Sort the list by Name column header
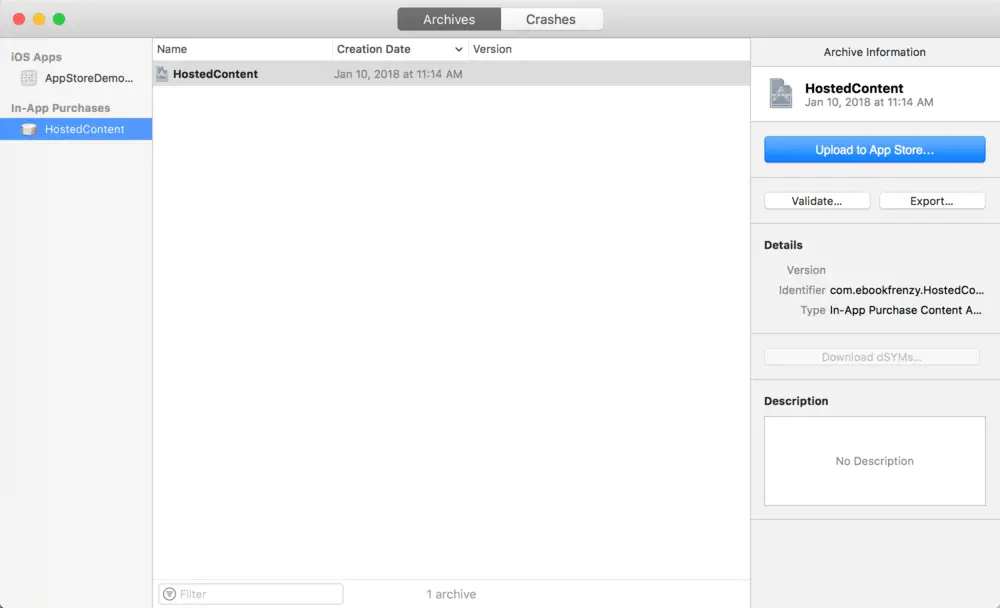This screenshot has height=608, width=1000. tap(240, 49)
